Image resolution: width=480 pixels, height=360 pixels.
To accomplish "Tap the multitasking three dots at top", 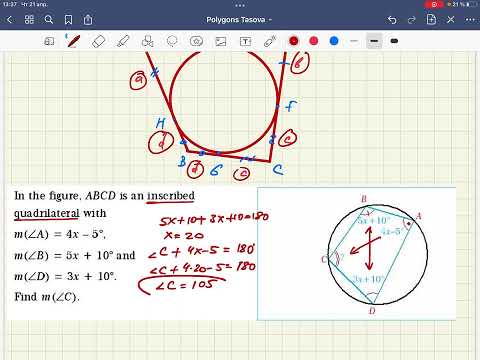I will (x=240, y=5).
